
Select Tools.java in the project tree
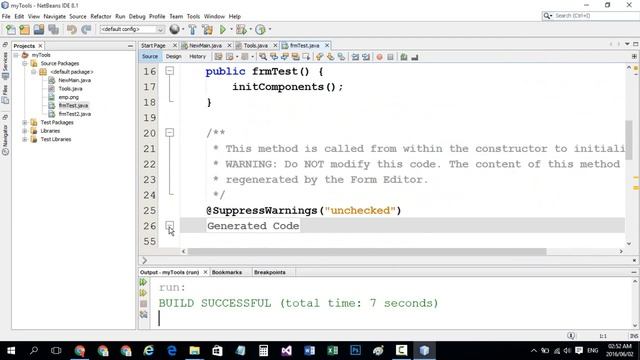point(70,89)
